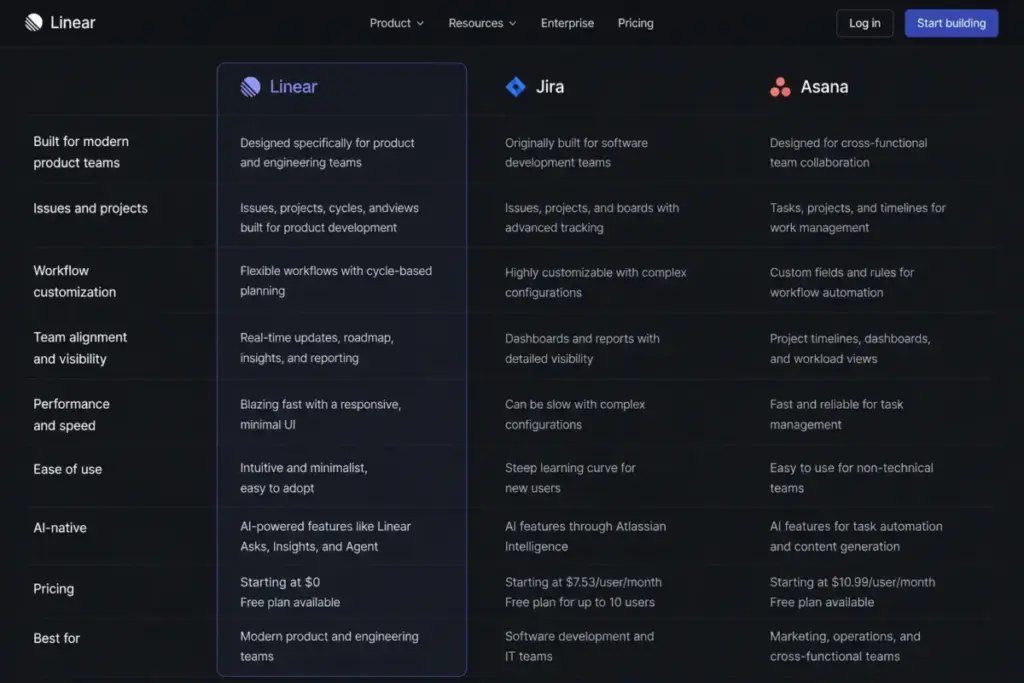1024x683 pixels.
Task: Expand the Product menu chevron
Action: (x=421, y=24)
